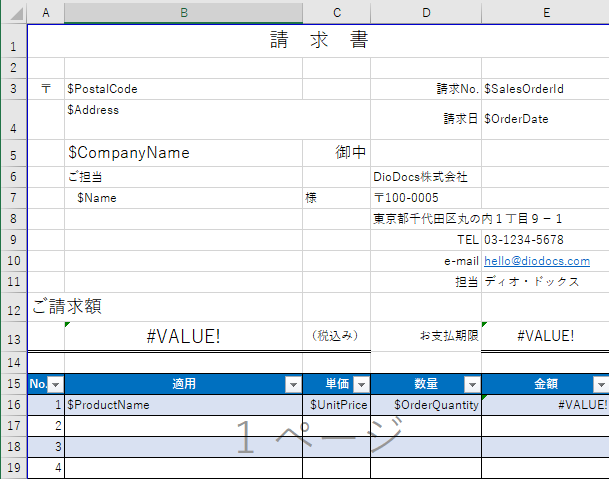Select column E header

click(x=545, y=13)
